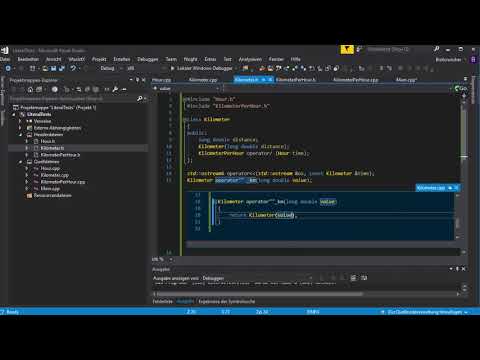Switch to the Kilometer.cpp editor tab
The height and width of the screenshot is (360, 480).
tap(203, 80)
